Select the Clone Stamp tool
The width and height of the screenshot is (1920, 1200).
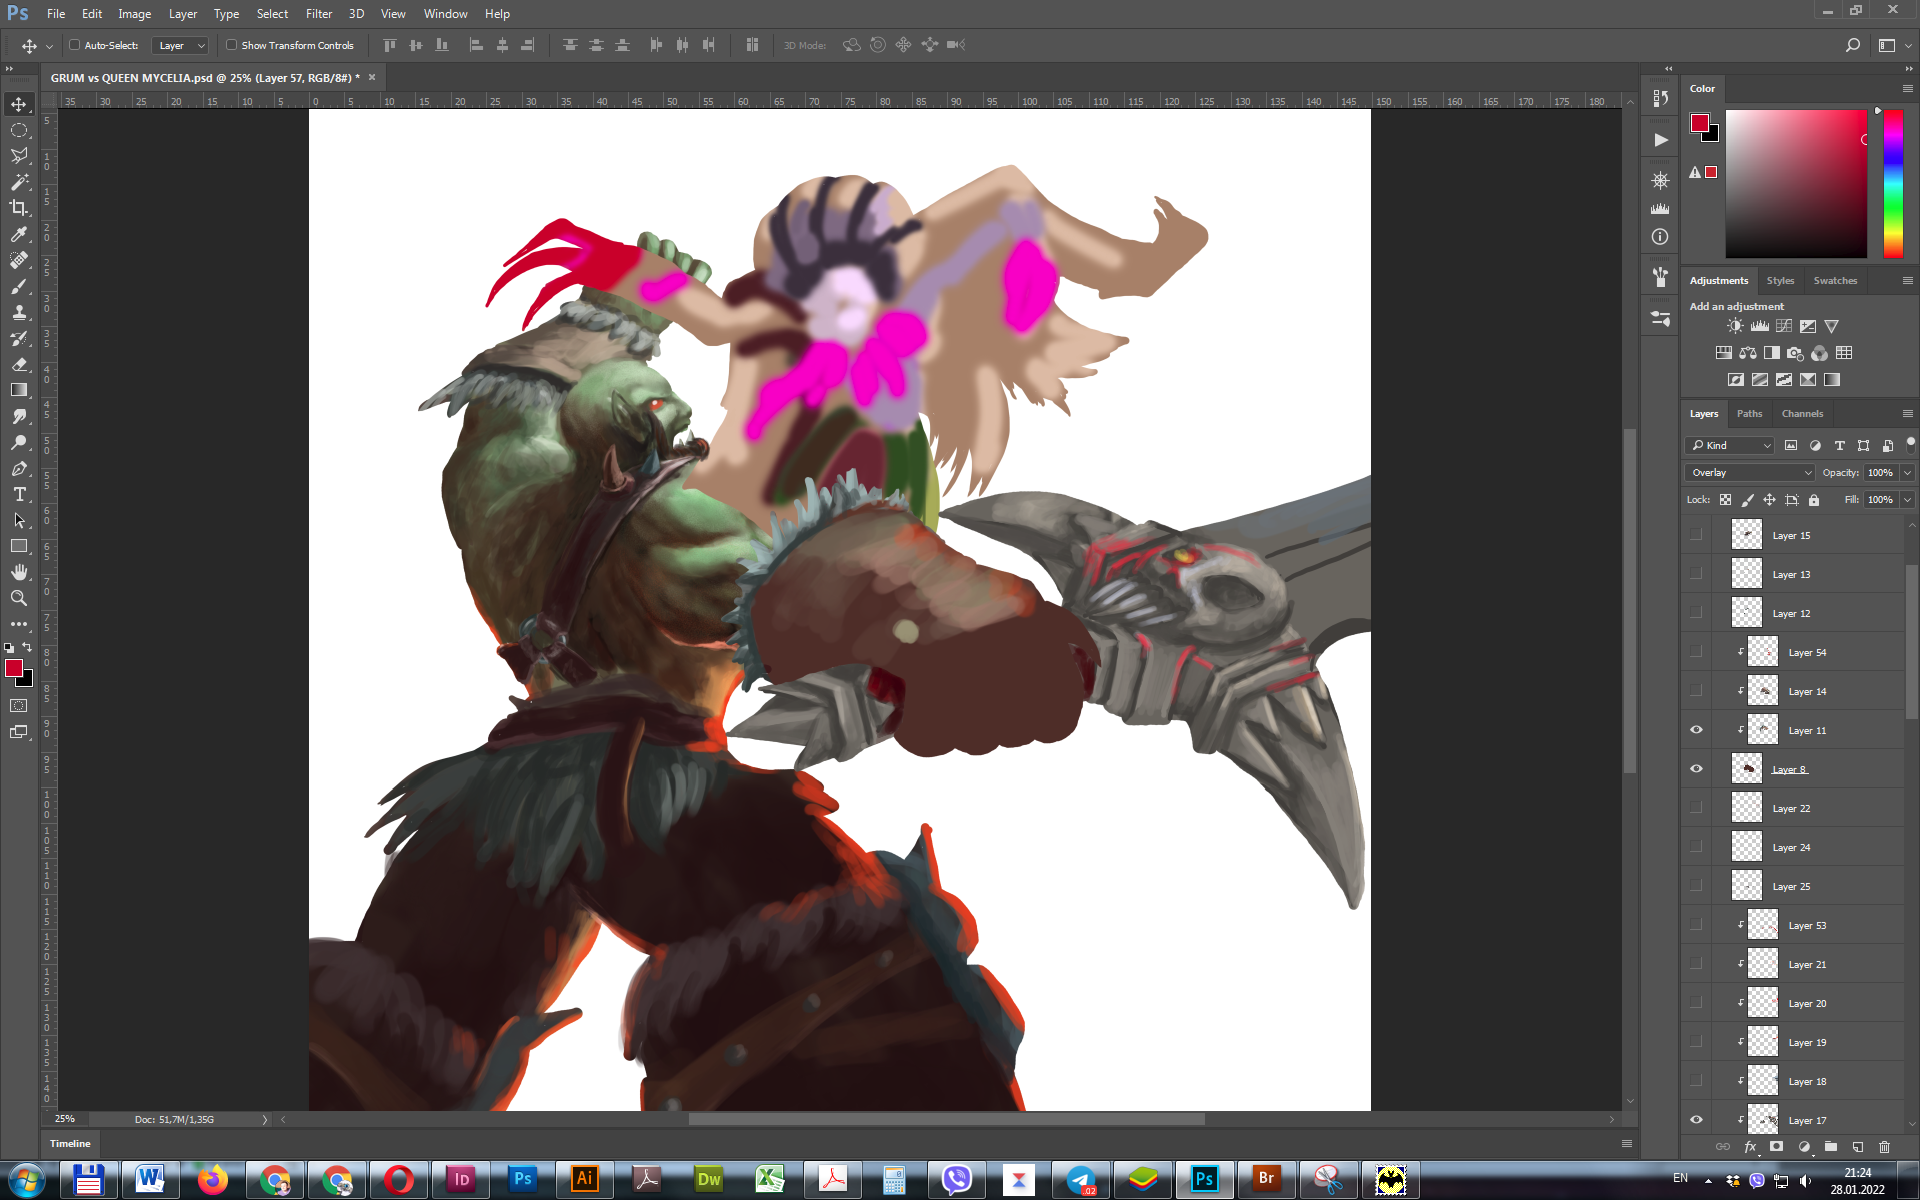pos(19,312)
